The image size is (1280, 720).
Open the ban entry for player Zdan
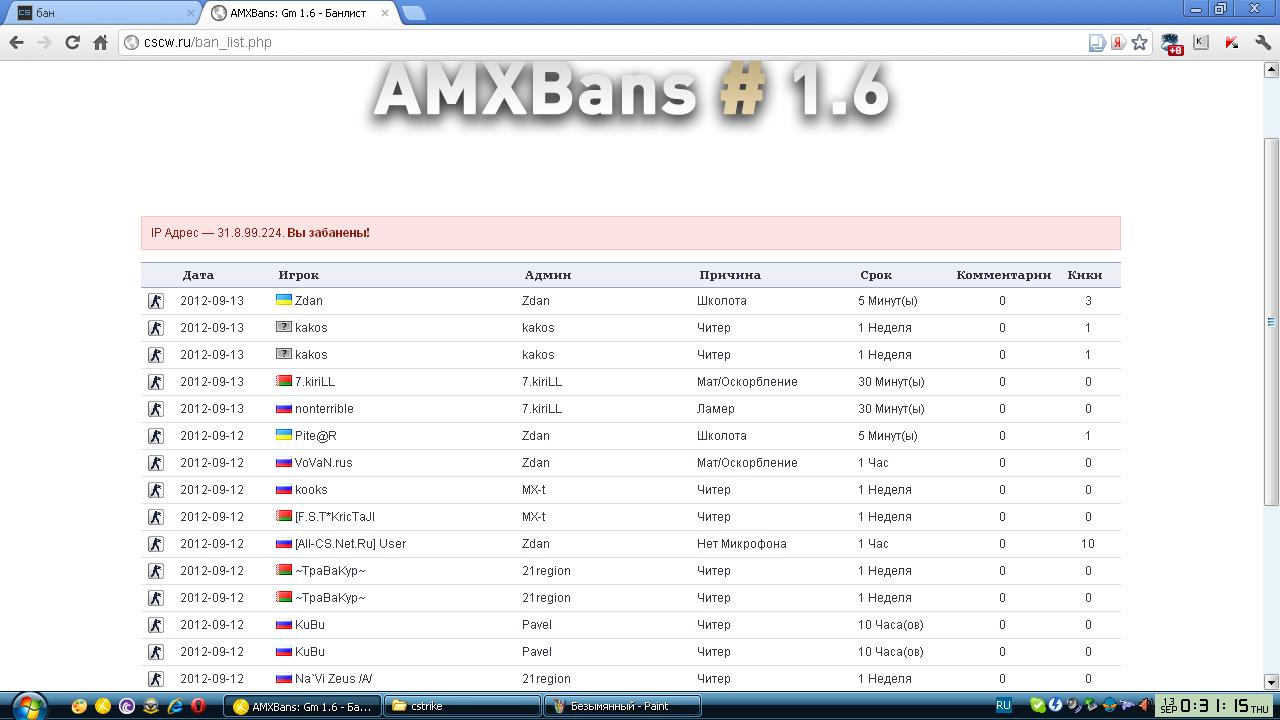pyautogui.click(x=308, y=300)
